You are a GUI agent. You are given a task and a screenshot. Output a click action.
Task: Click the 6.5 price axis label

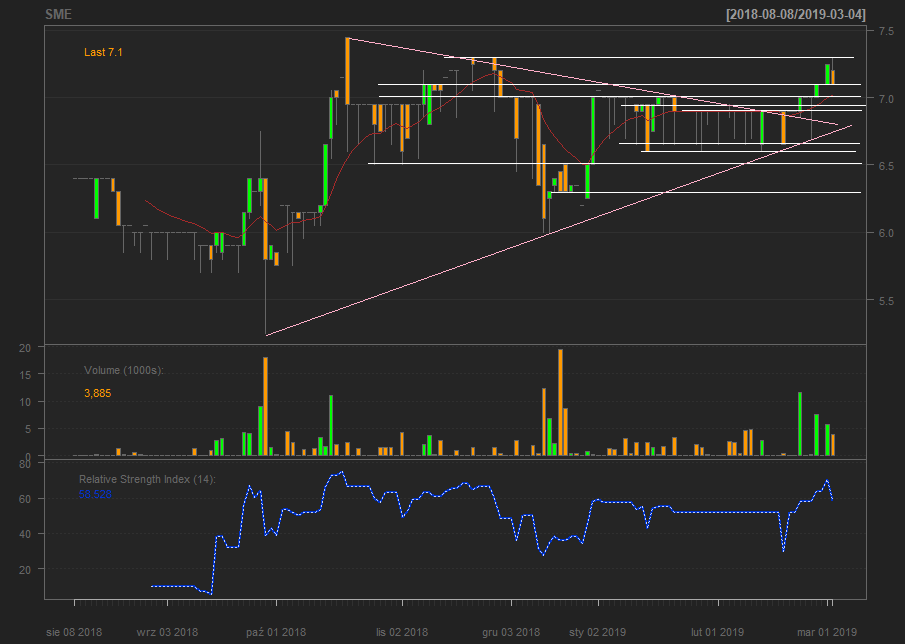coord(886,166)
